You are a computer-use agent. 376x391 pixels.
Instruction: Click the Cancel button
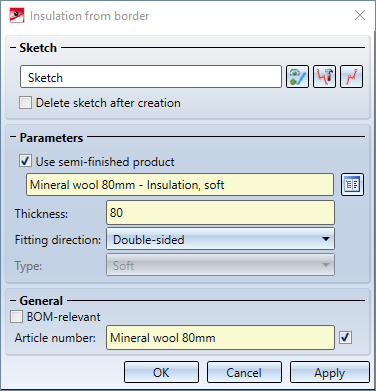(x=244, y=372)
